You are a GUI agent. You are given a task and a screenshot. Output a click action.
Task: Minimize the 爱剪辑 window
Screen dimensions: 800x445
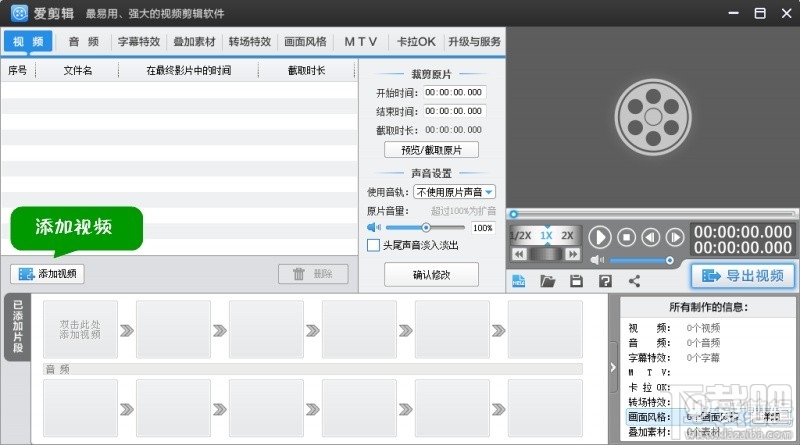[734, 13]
